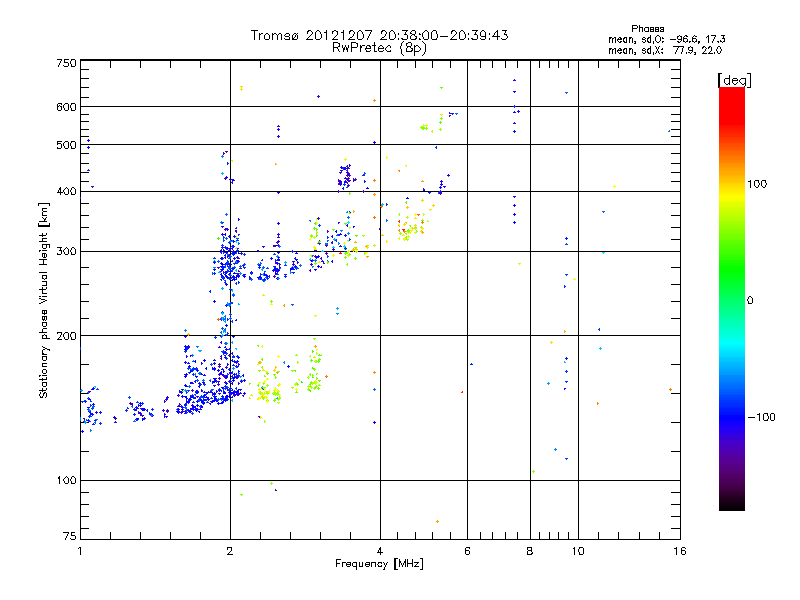Click x-axis tick label '1'
800x600 pixels.
pyautogui.click(x=80, y=551)
